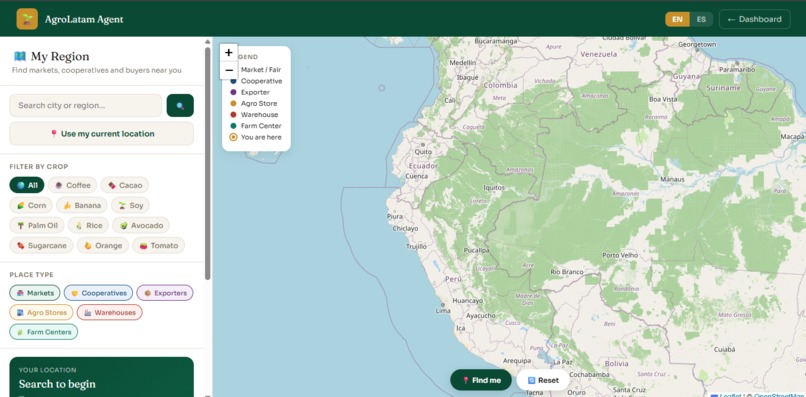Zoom in the map
This screenshot has width=806, height=397.
229,52
